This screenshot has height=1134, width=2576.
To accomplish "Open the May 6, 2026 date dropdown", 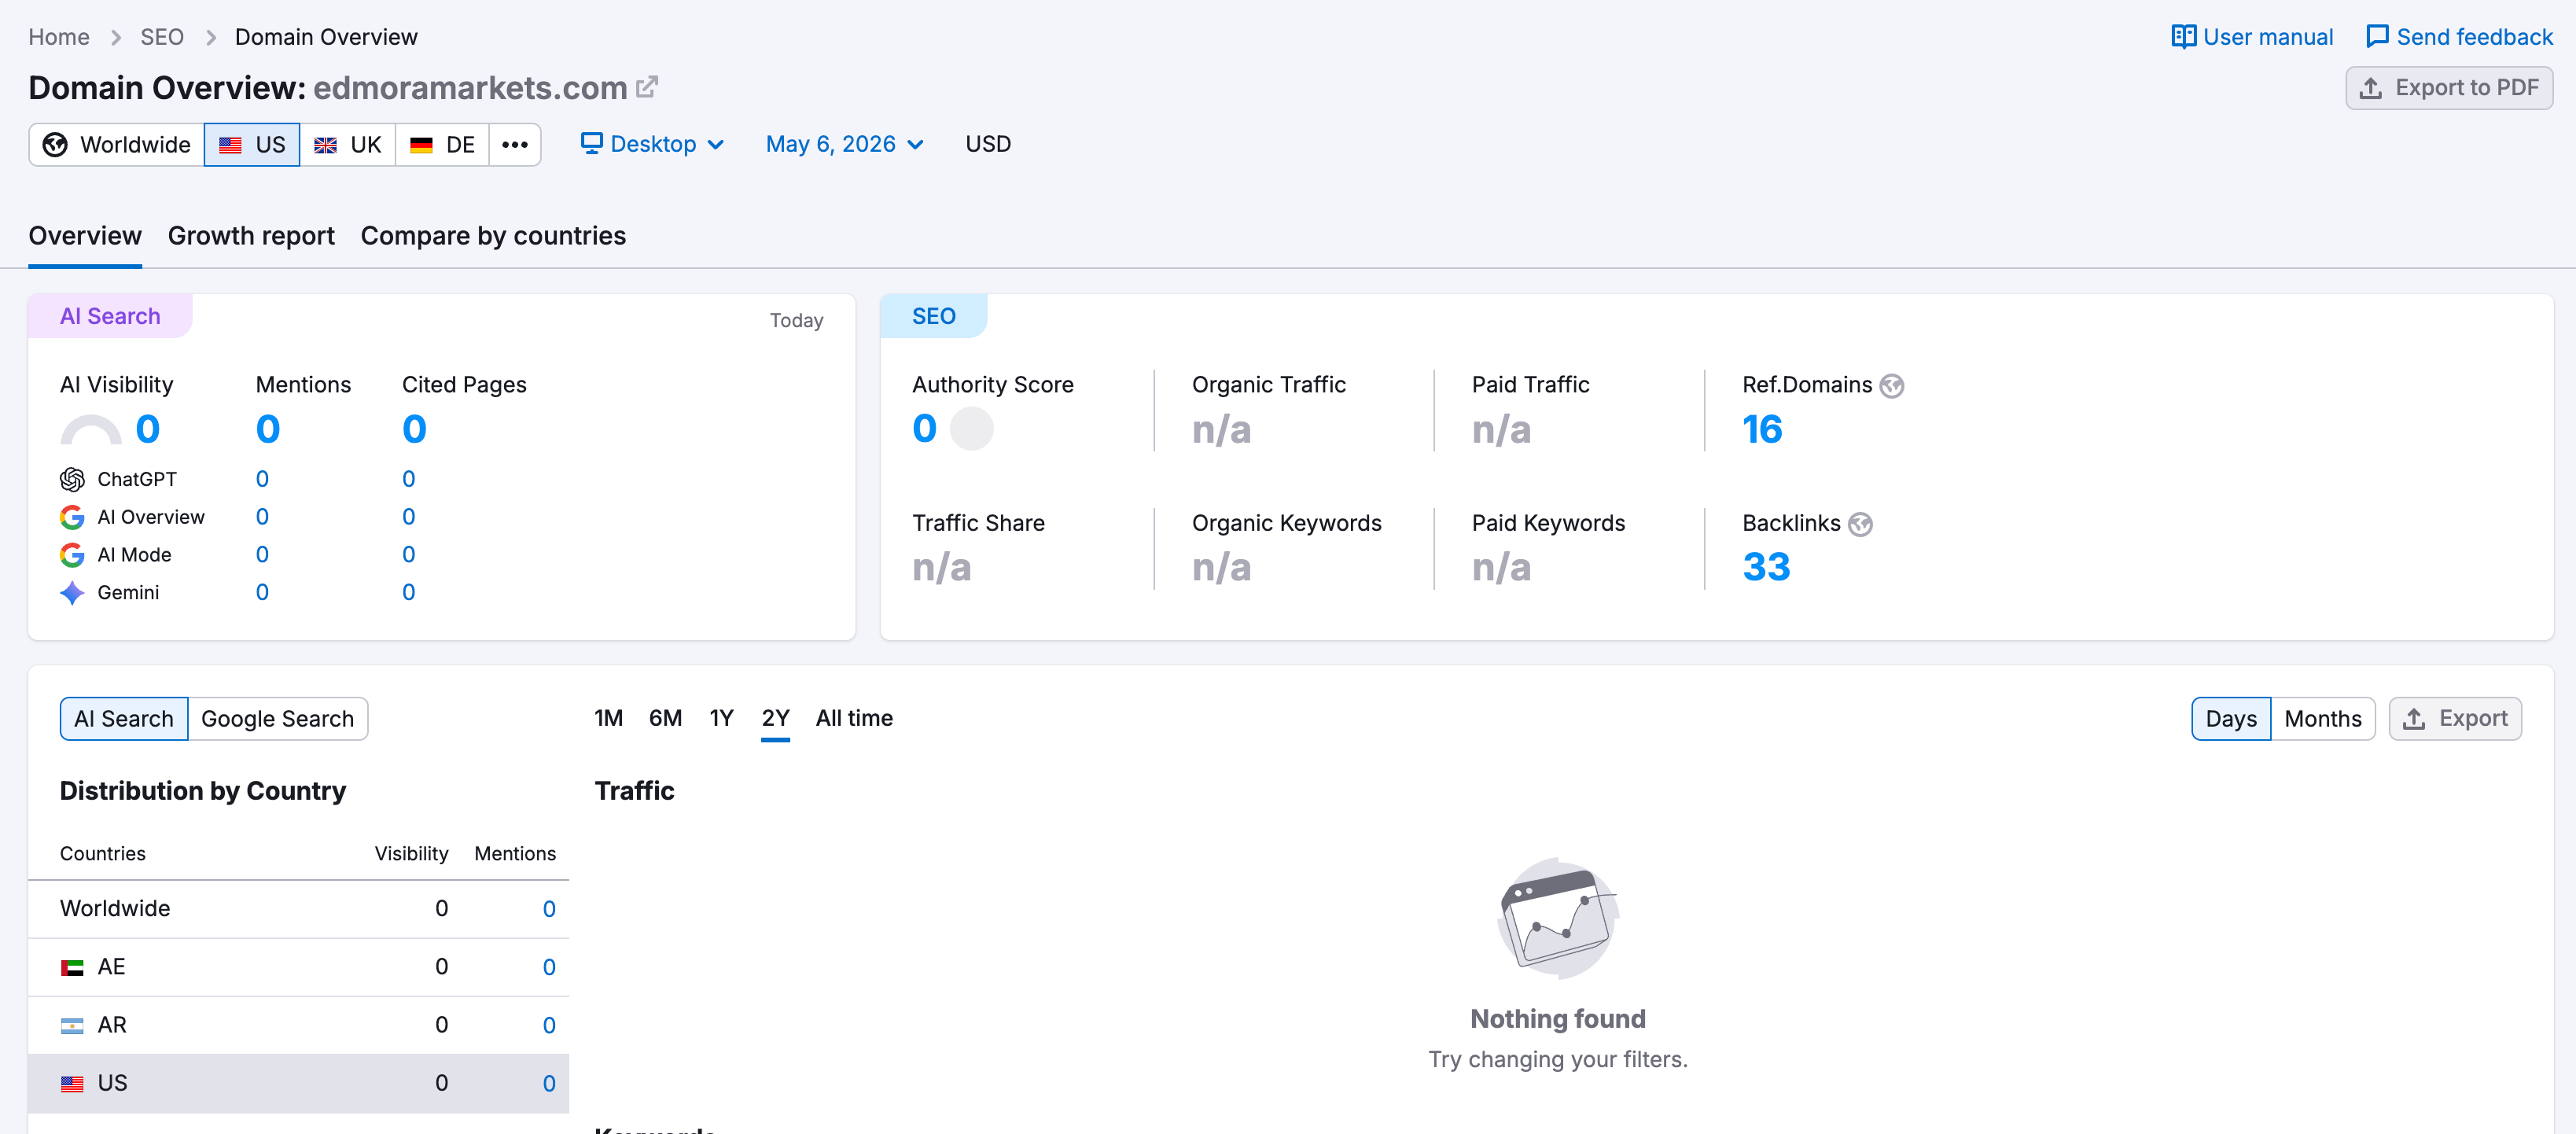I will point(845,144).
